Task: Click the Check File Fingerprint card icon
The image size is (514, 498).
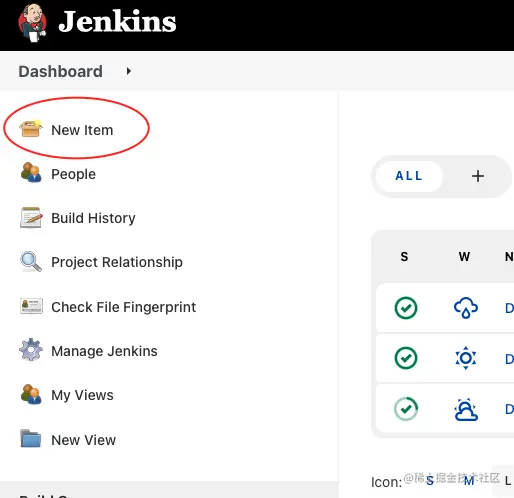Action: point(31,306)
